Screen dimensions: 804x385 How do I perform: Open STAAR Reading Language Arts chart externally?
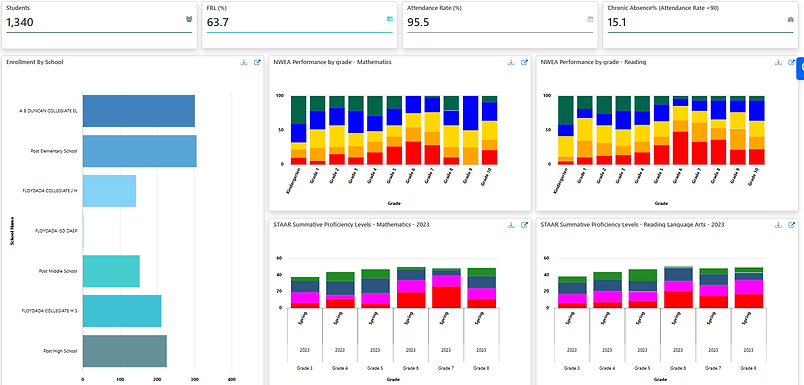[x=792, y=225]
